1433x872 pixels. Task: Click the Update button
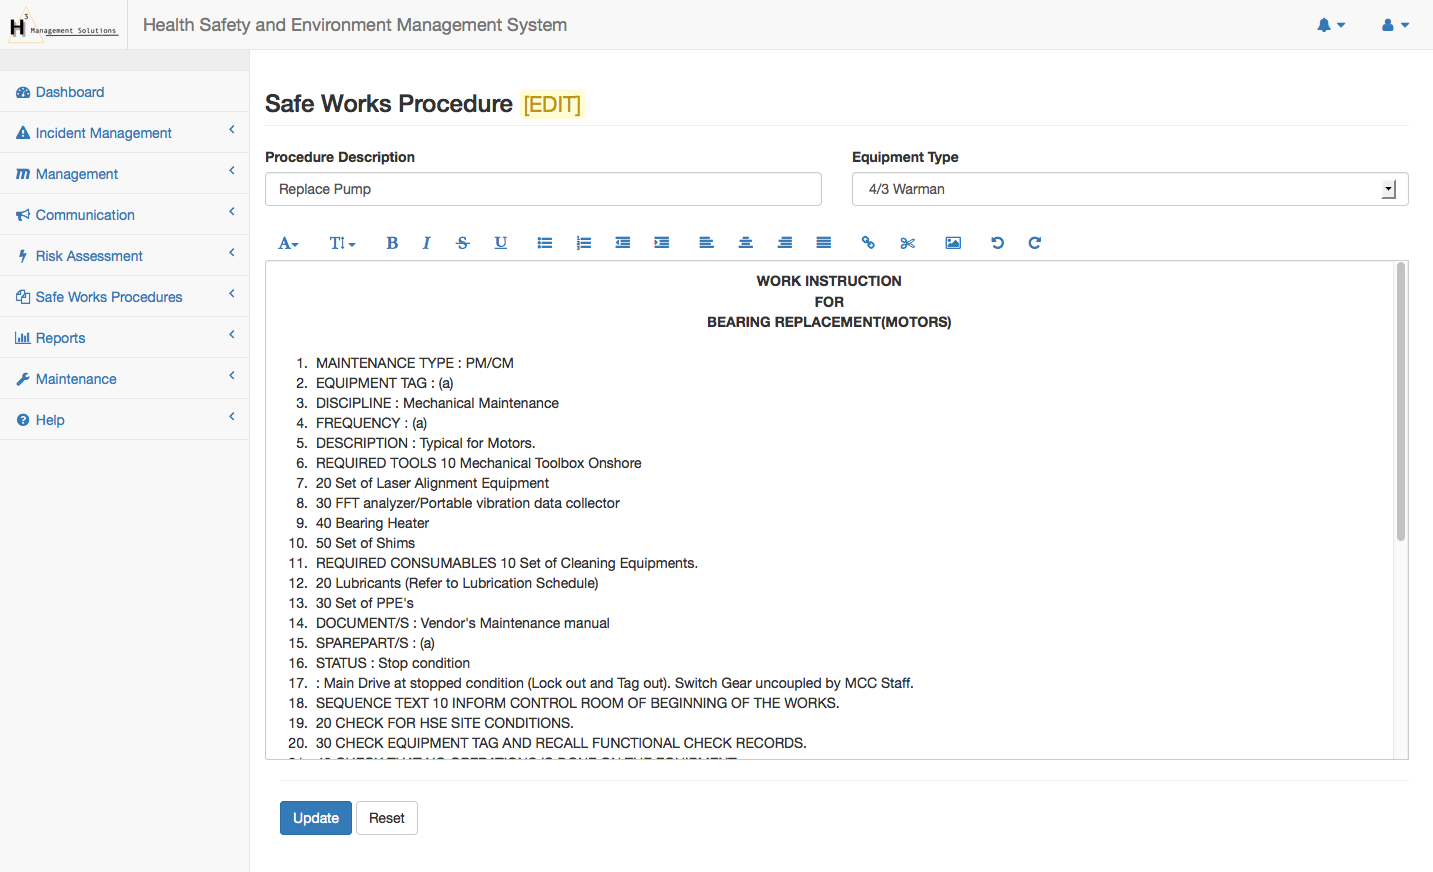pos(316,818)
